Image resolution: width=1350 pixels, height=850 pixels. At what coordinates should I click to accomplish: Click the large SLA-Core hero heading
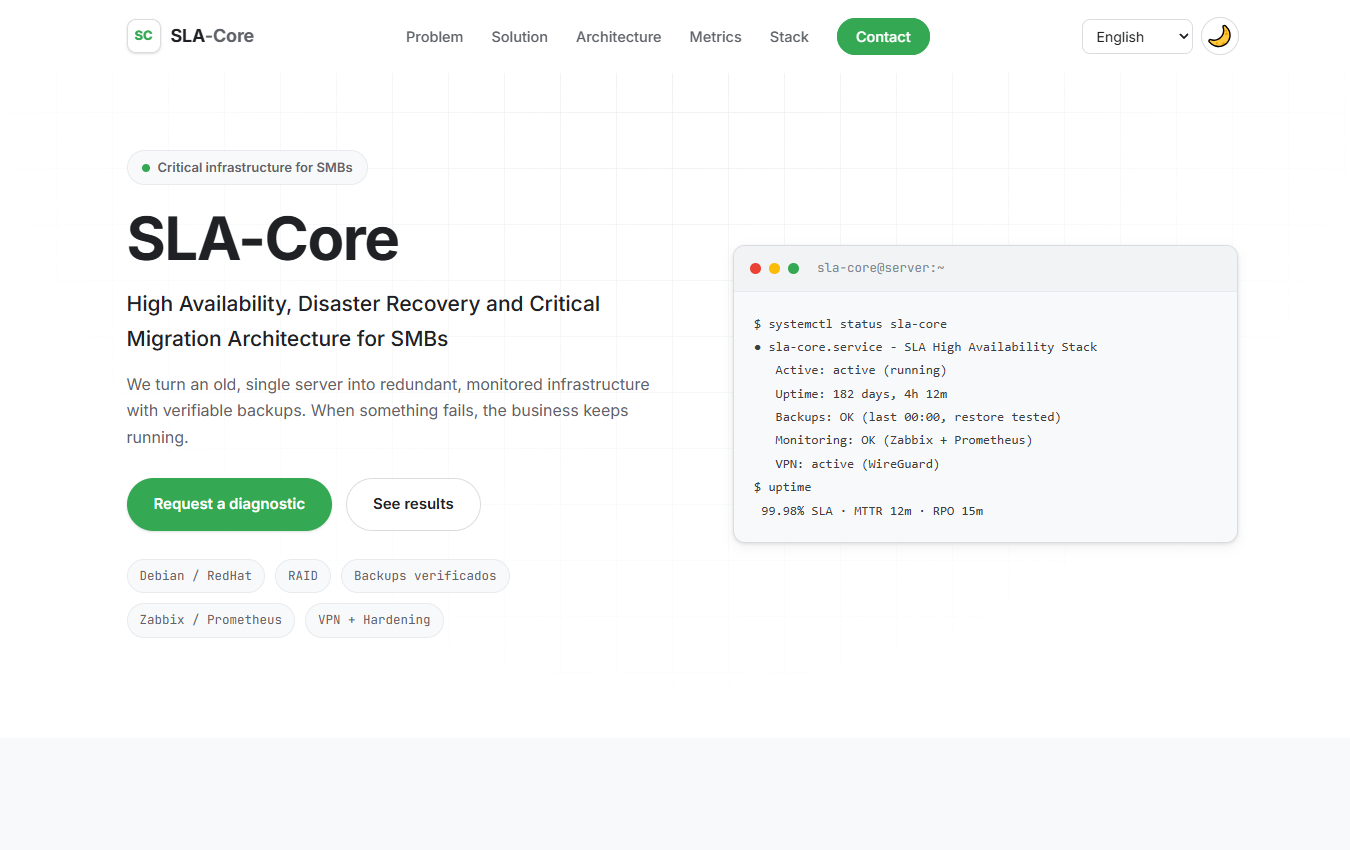pyautogui.click(x=263, y=239)
